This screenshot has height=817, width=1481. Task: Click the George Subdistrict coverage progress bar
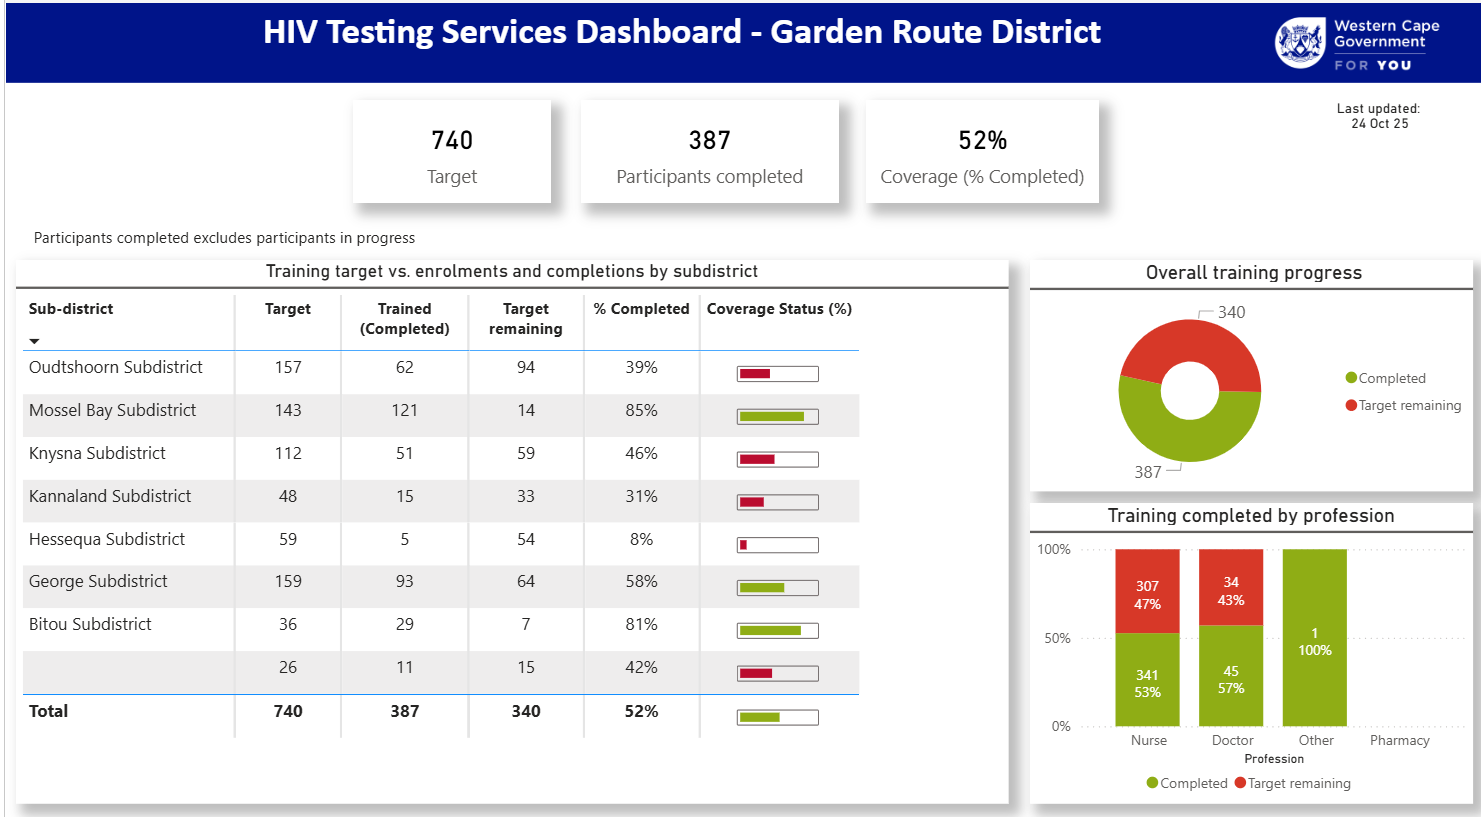pyautogui.click(x=777, y=588)
